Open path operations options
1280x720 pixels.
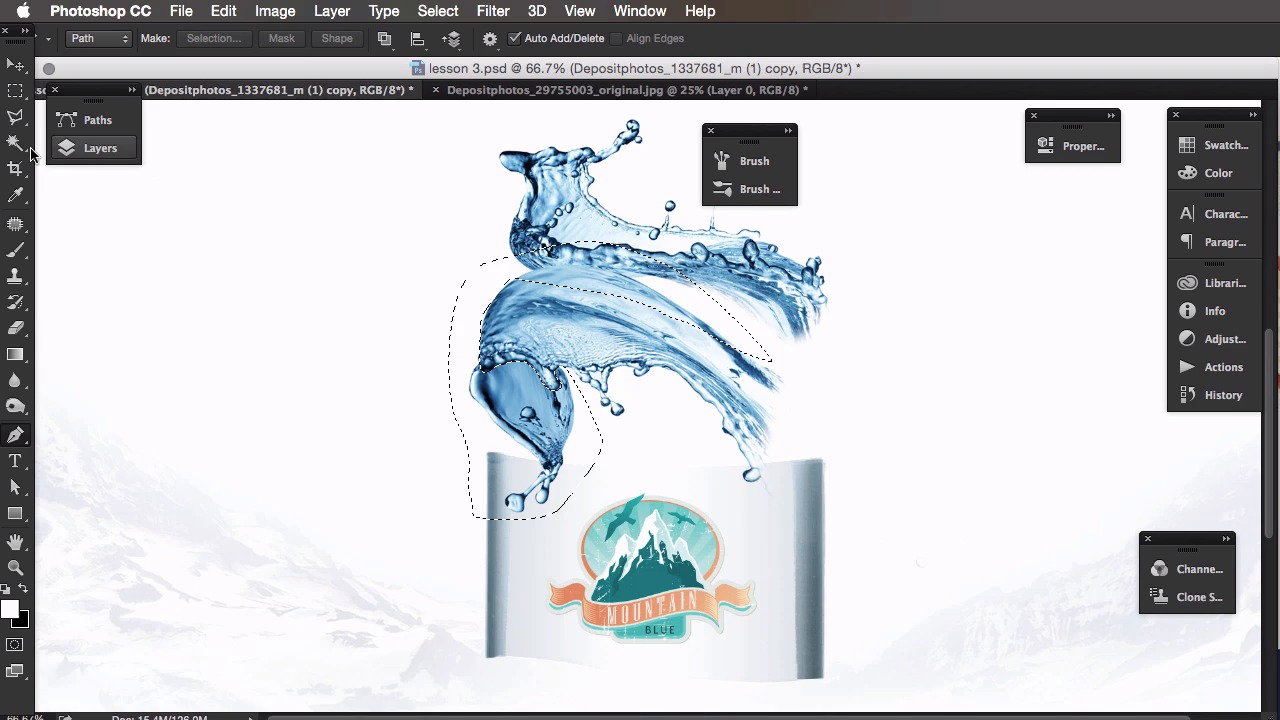pos(384,39)
